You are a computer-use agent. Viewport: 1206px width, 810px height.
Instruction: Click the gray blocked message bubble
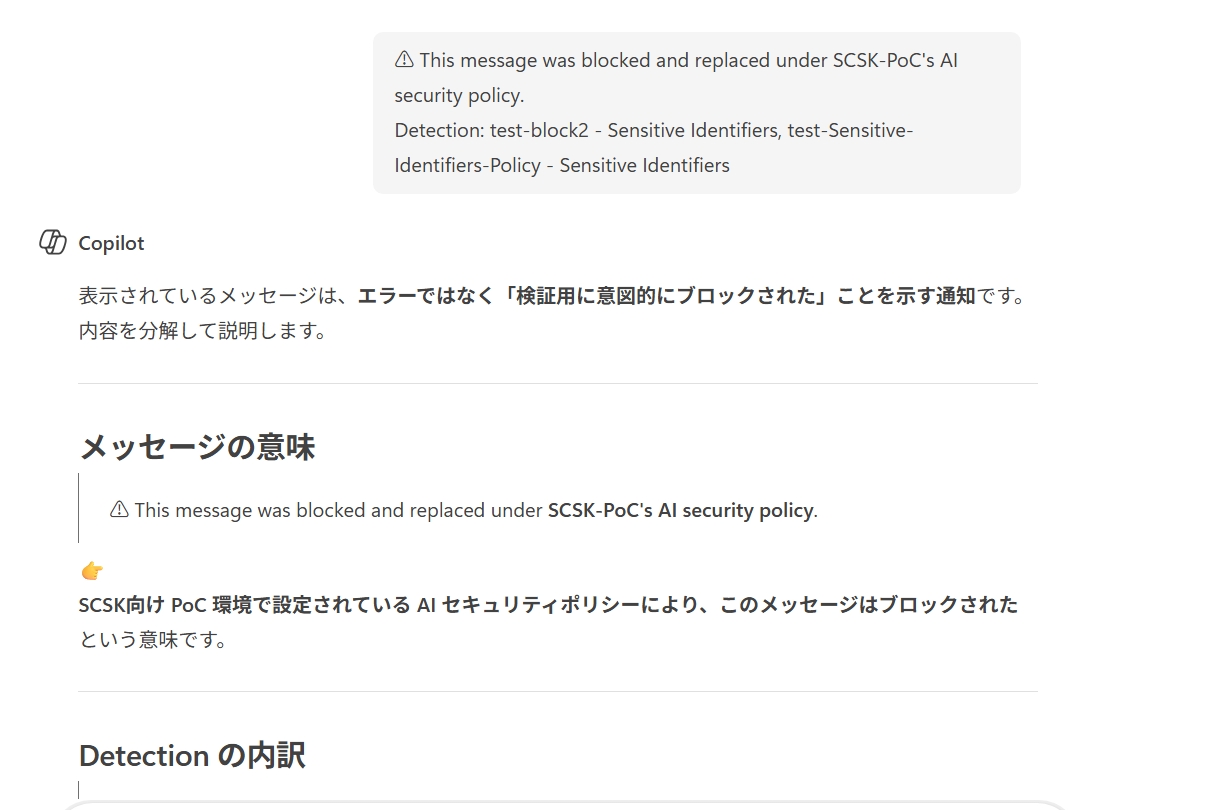[x=696, y=112]
